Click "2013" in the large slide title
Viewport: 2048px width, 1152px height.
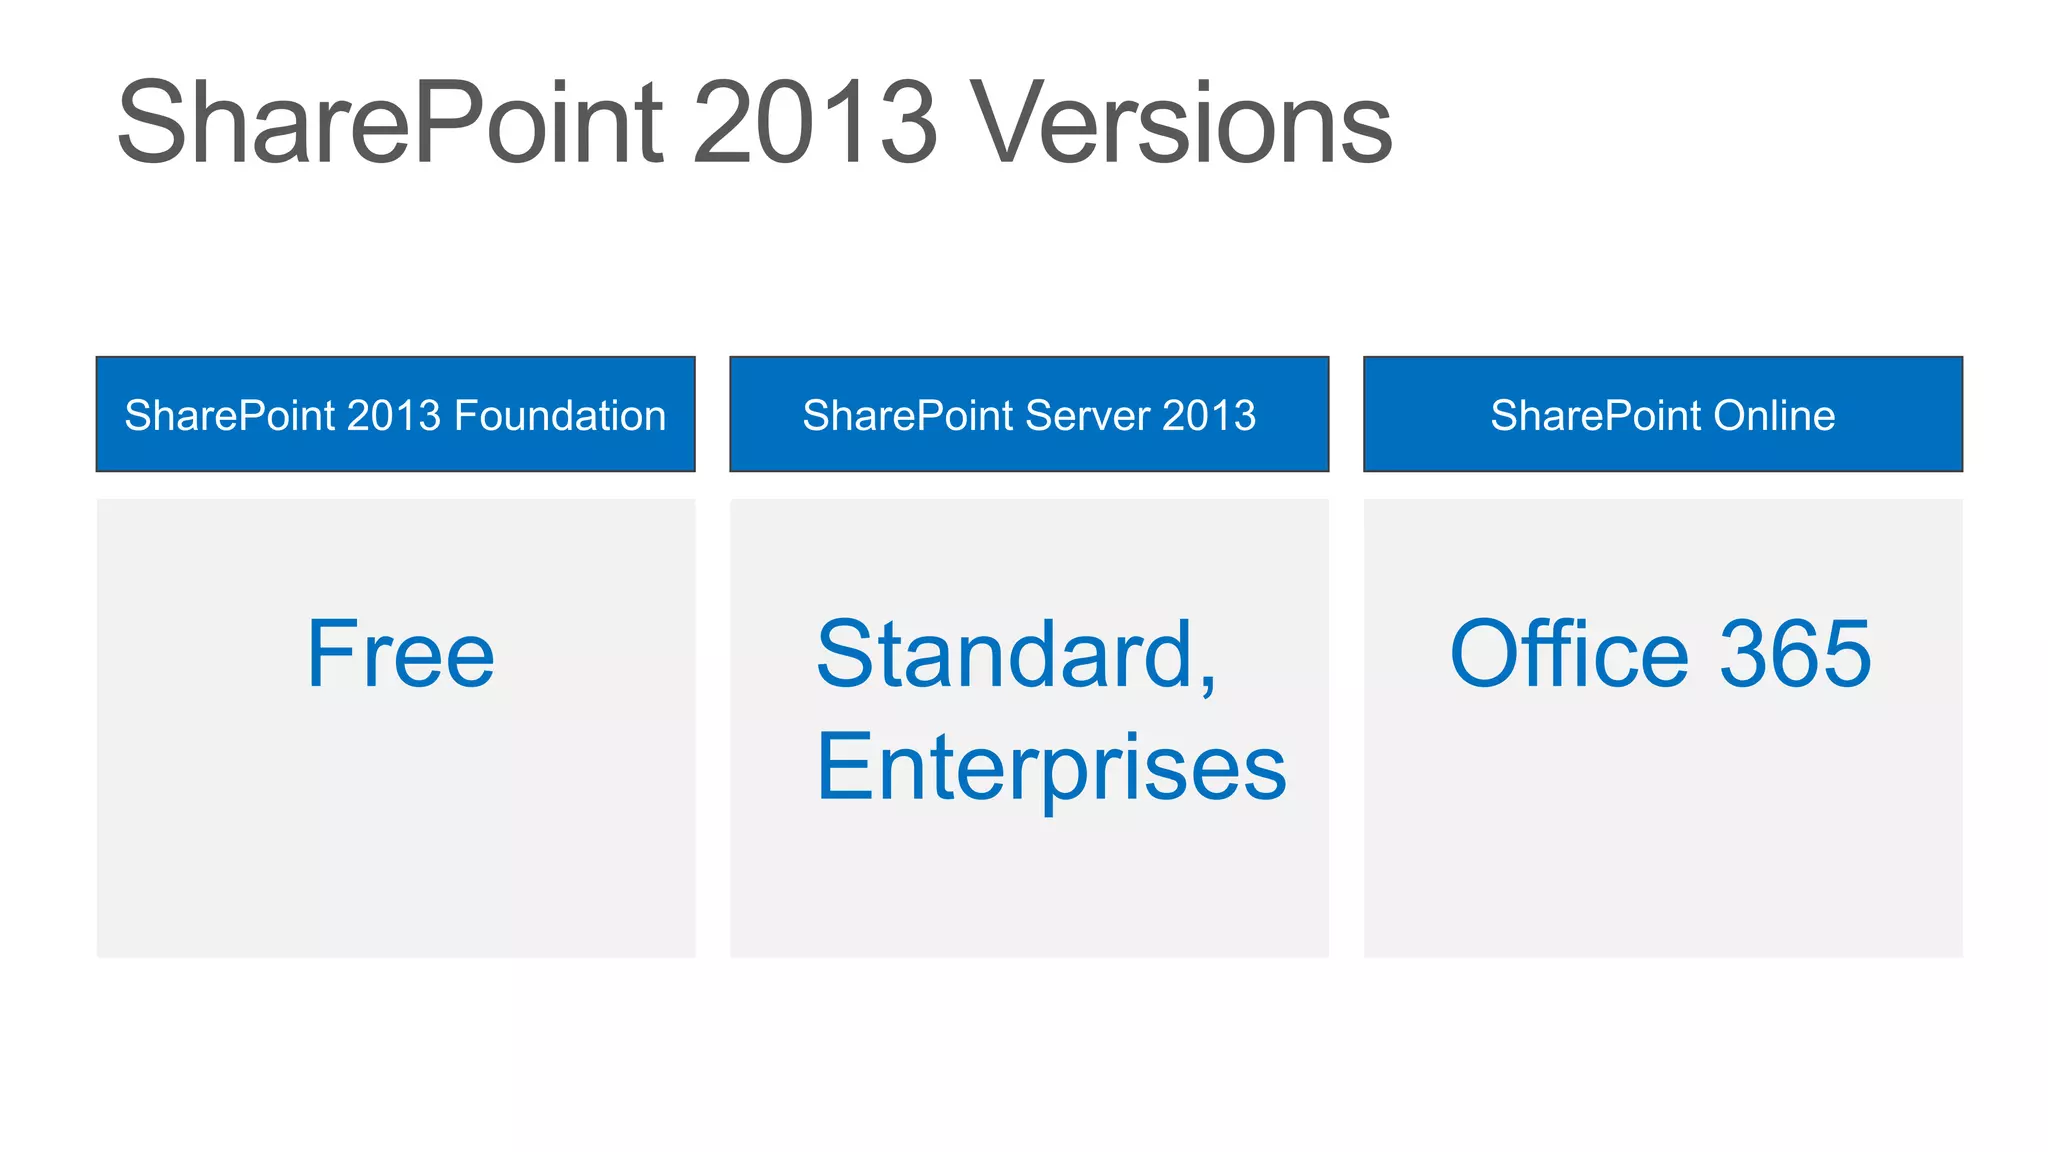click(x=815, y=124)
